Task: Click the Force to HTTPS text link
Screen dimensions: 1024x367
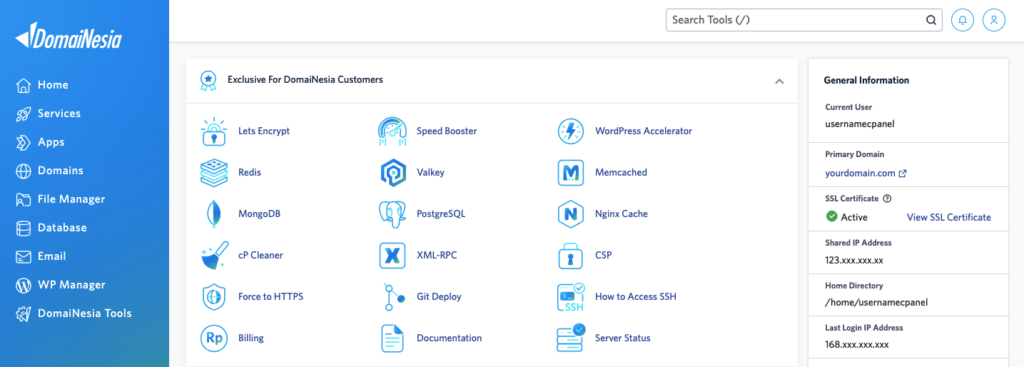Action: 271,296
